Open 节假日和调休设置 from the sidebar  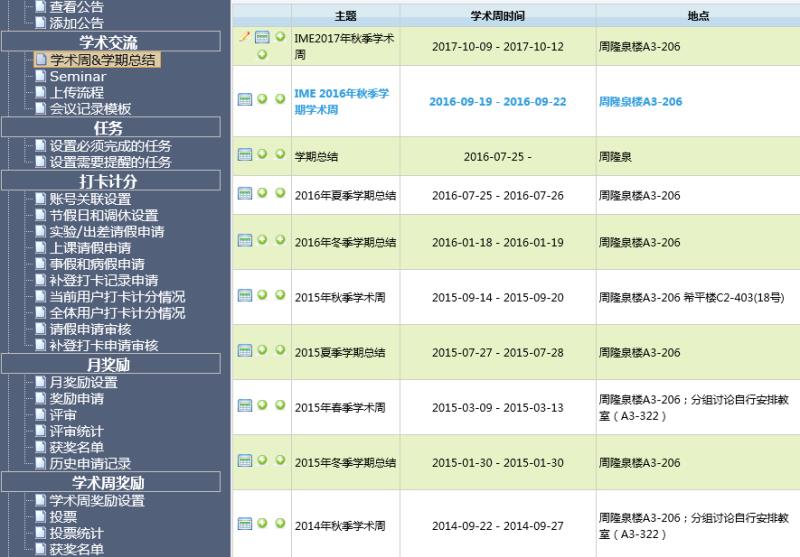(x=103, y=216)
